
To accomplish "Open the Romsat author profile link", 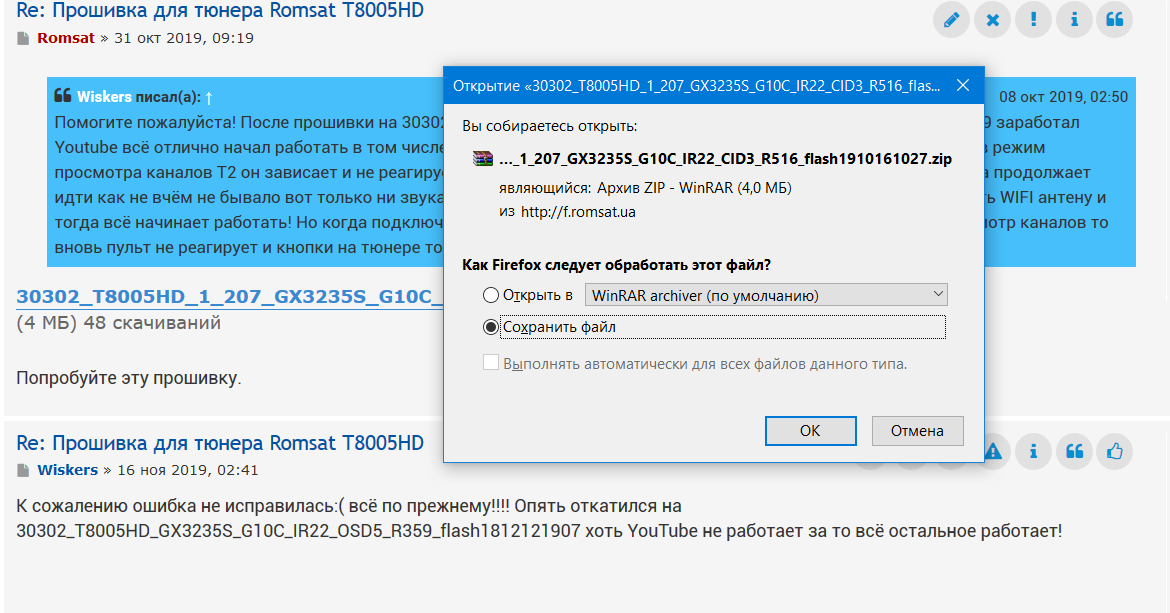I will click(x=66, y=38).
